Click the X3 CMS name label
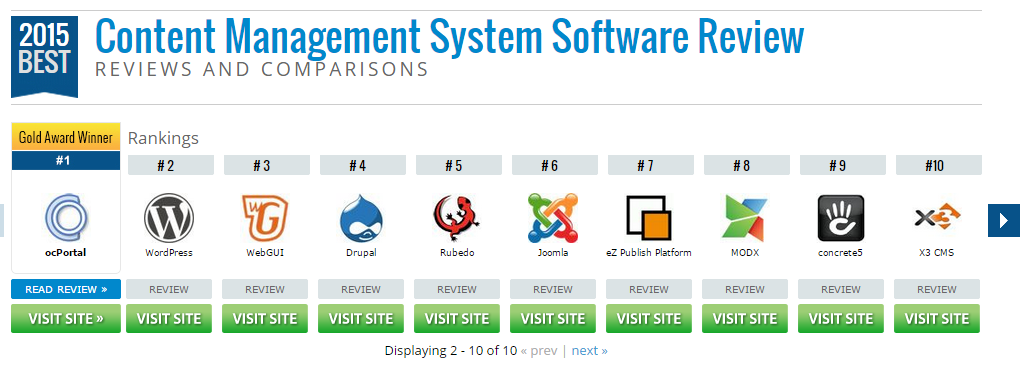The image size is (1033, 379). (x=937, y=252)
